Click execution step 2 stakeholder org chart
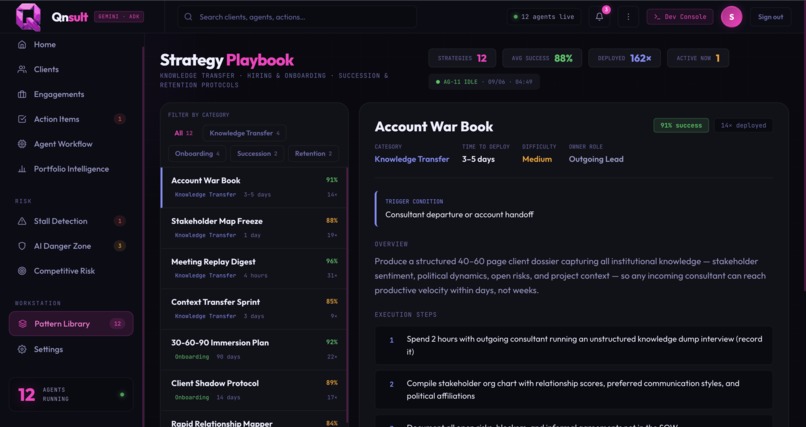This screenshot has width=806, height=427. [573, 389]
